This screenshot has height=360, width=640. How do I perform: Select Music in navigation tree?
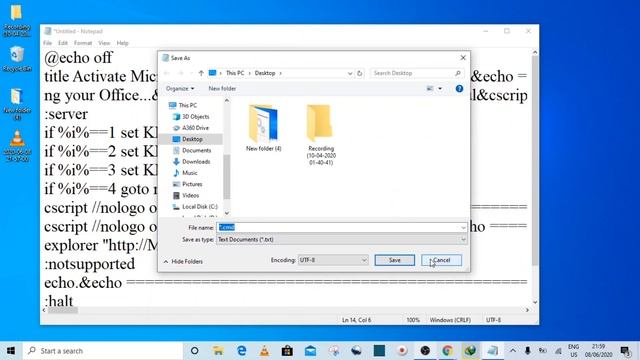[189, 173]
